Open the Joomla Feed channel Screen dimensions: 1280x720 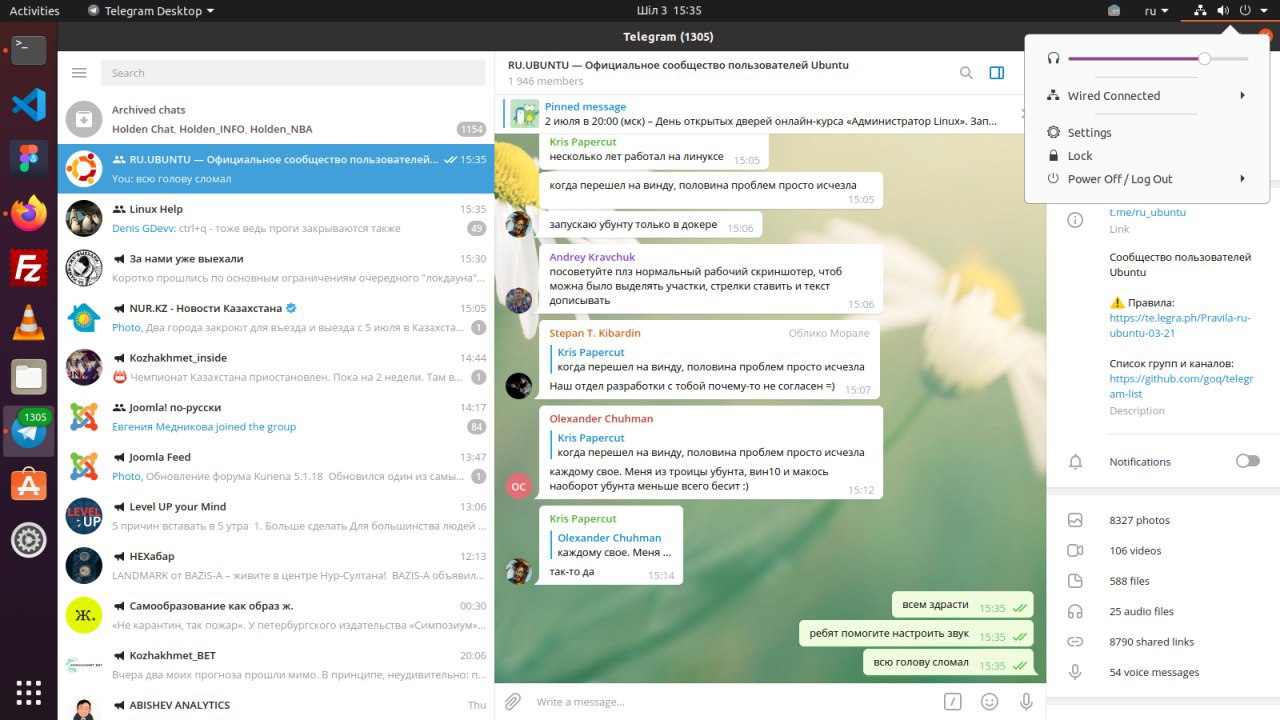click(x=276, y=467)
